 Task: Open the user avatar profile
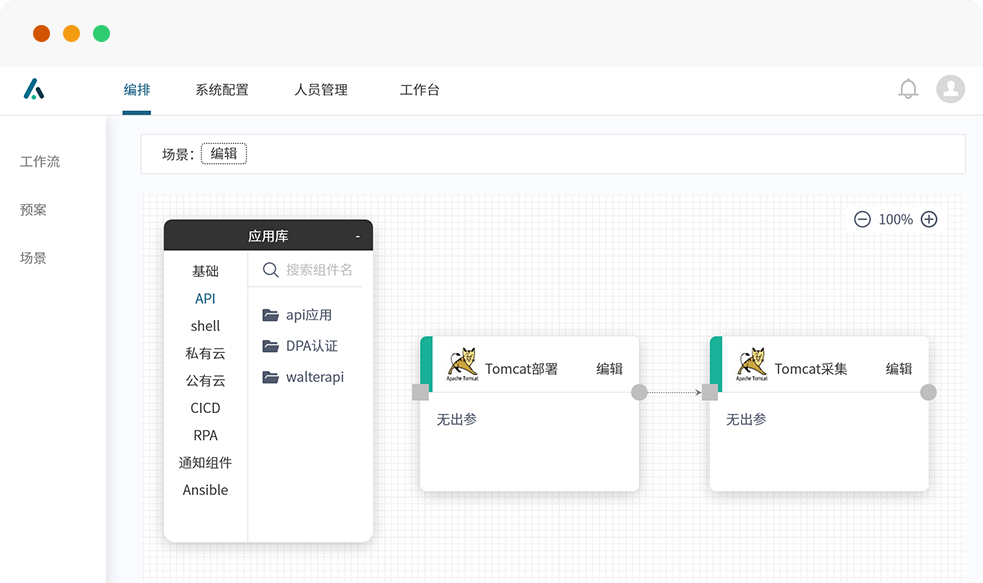pyautogui.click(x=950, y=89)
